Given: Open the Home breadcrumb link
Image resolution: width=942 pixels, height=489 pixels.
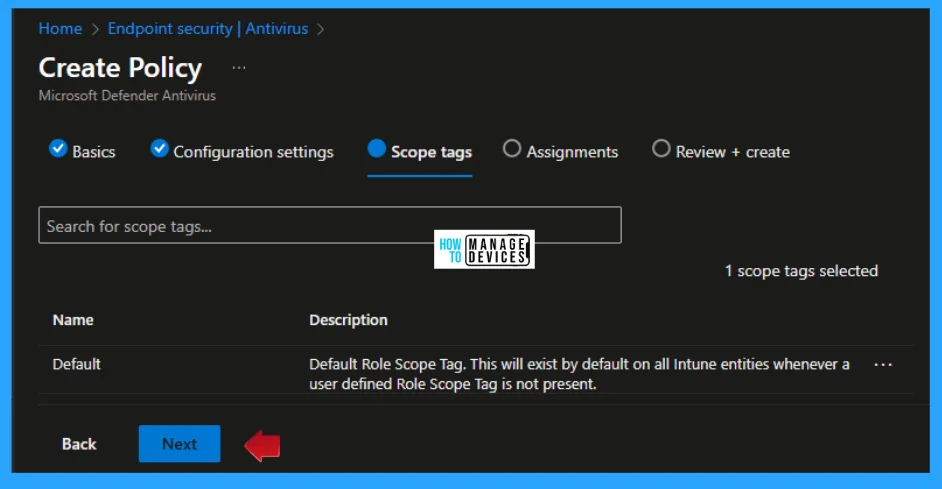Looking at the screenshot, I should click(x=60, y=28).
